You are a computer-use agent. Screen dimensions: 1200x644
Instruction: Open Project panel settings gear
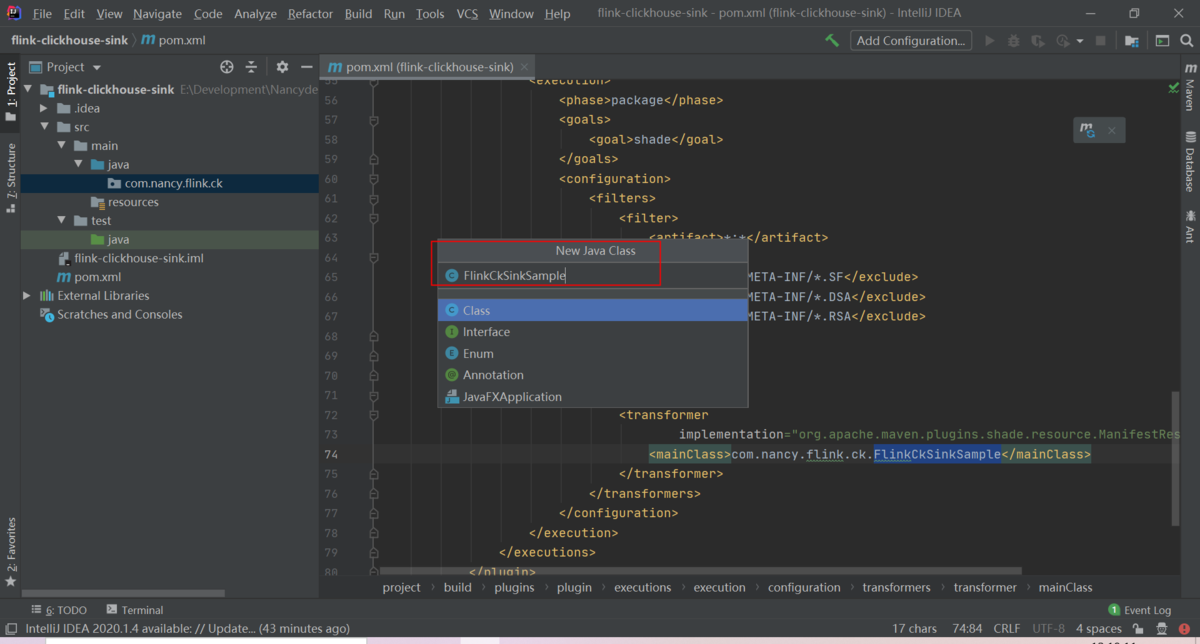click(x=282, y=67)
